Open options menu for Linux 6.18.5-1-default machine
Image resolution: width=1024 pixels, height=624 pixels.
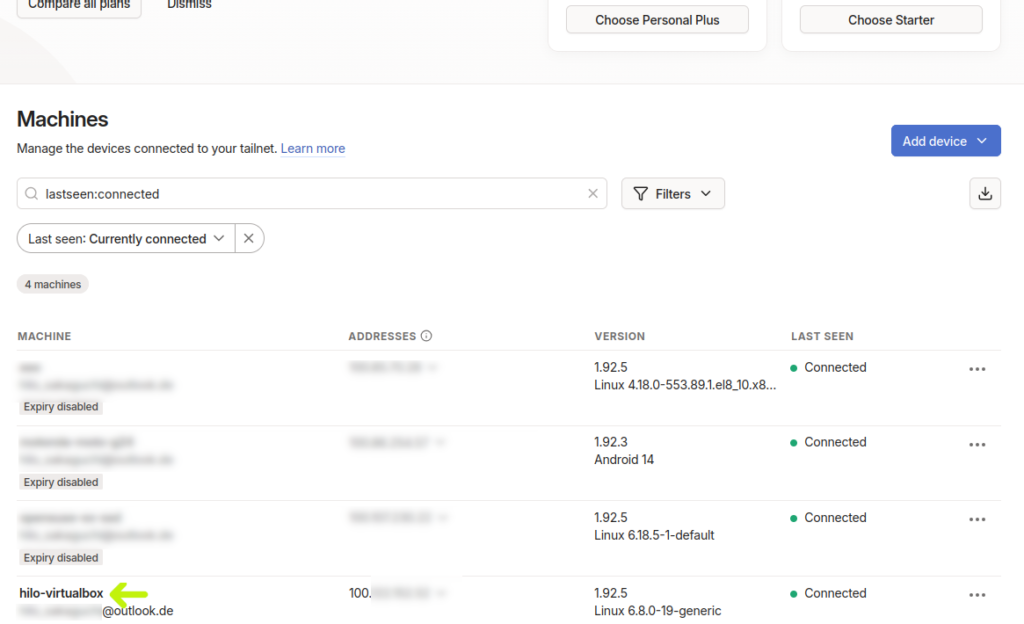[x=977, y=519]
